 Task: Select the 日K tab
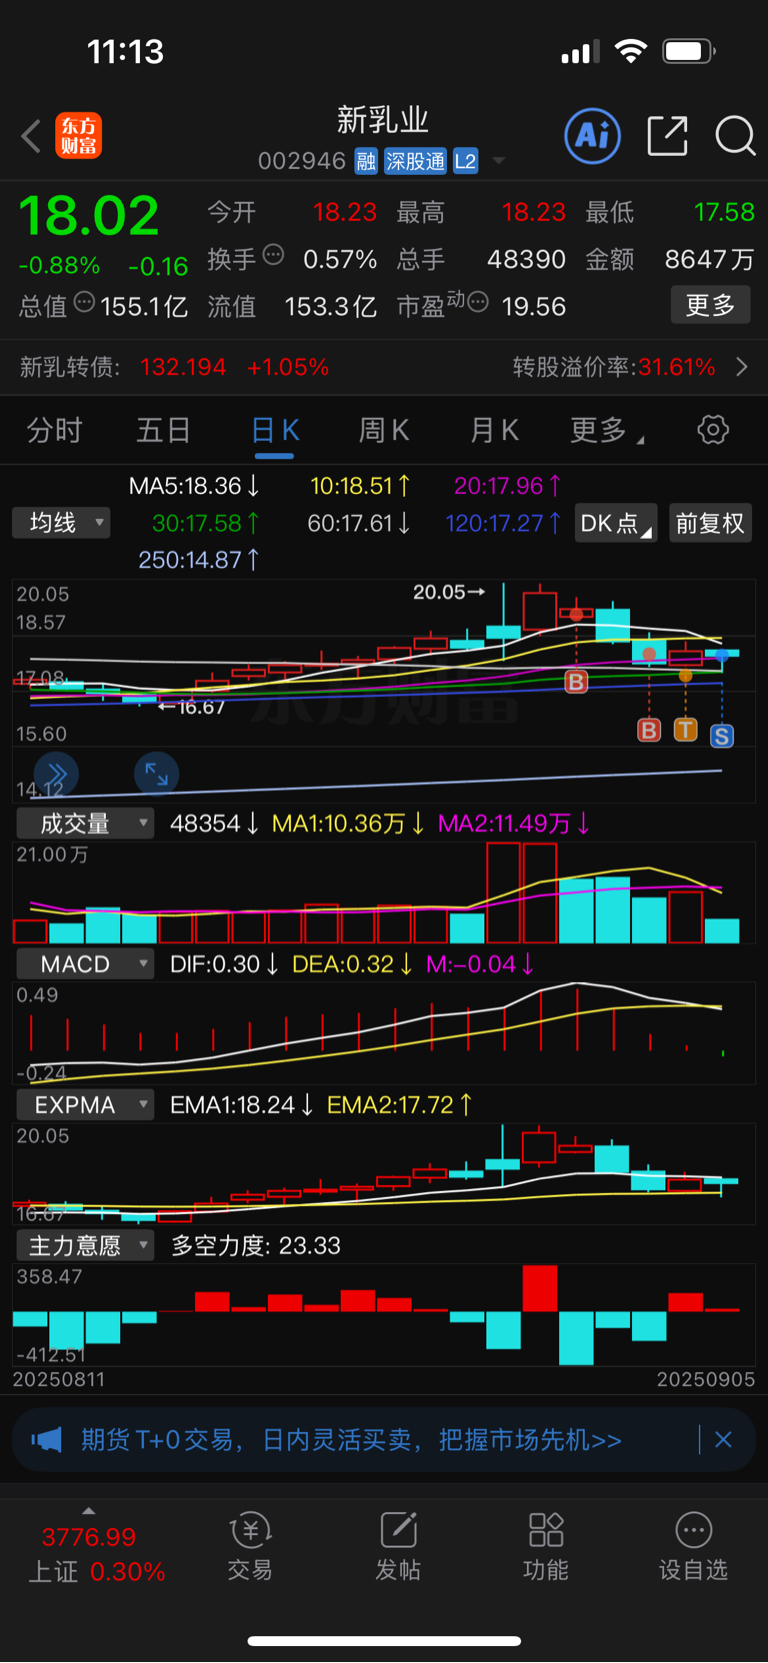pyautogui.click(x=275, y=431)
